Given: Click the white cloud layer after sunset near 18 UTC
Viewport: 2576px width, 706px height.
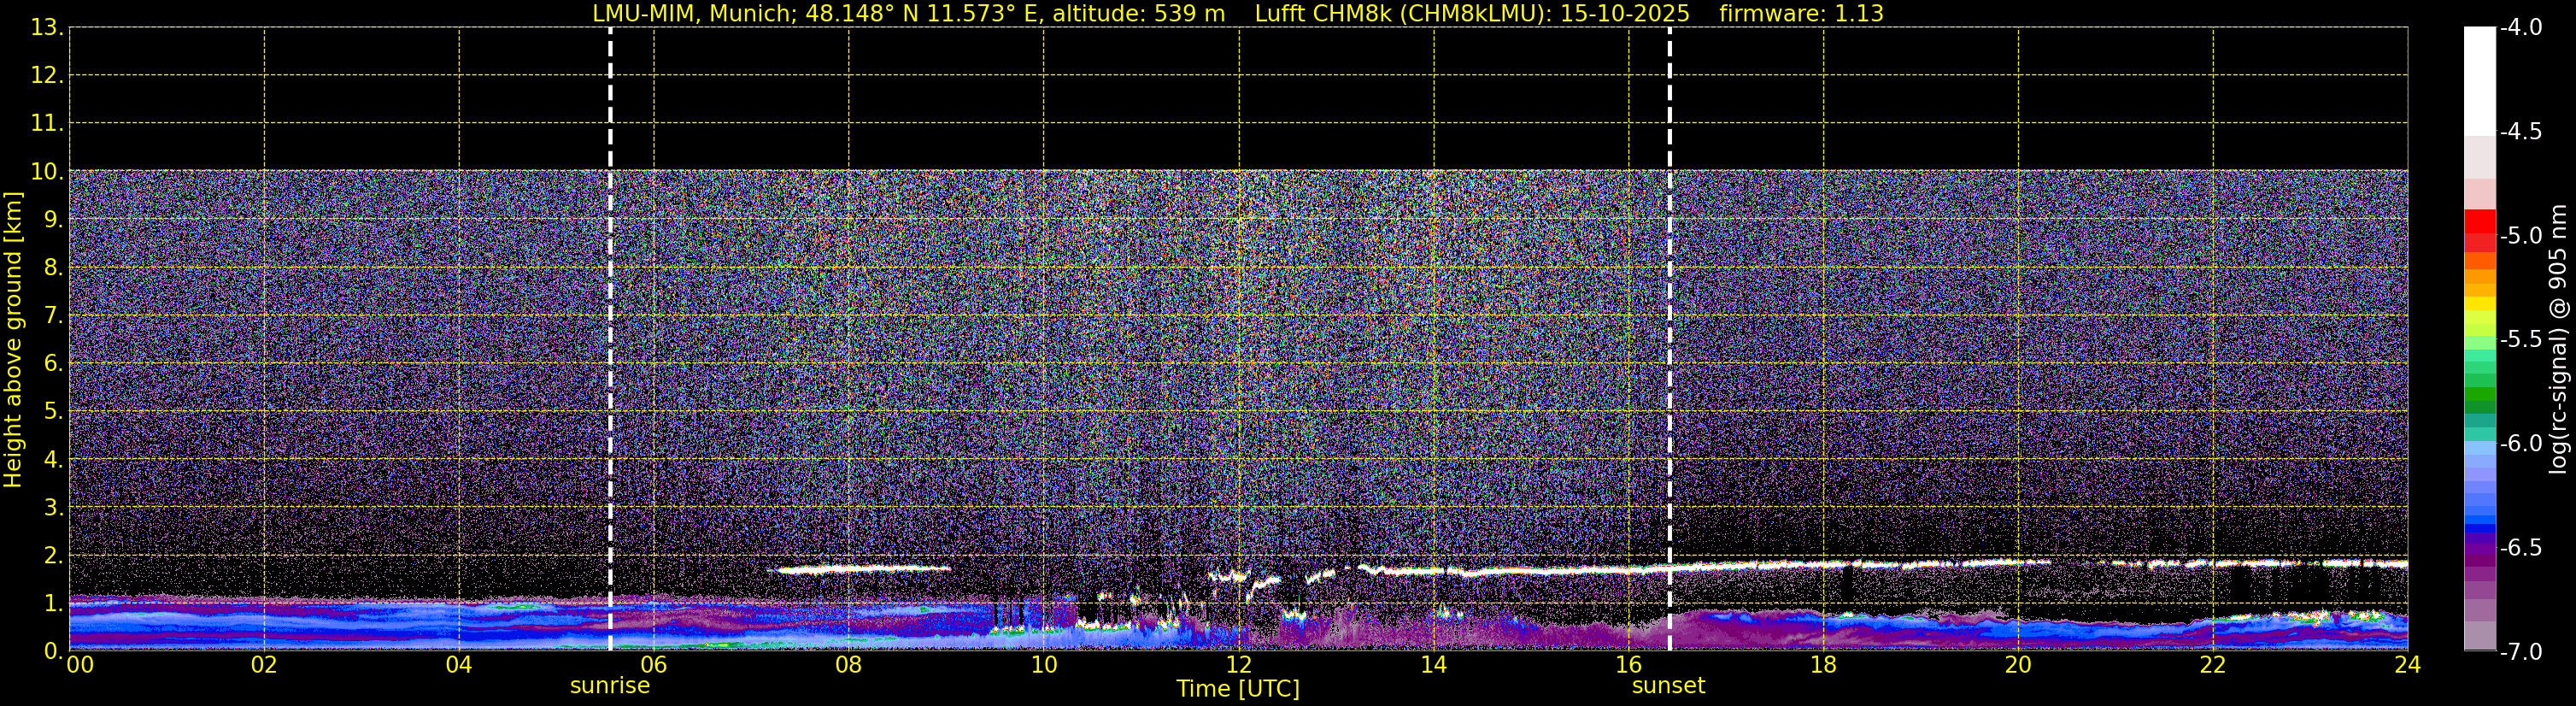Looking at the screenshot, I should pos(1824,565).
